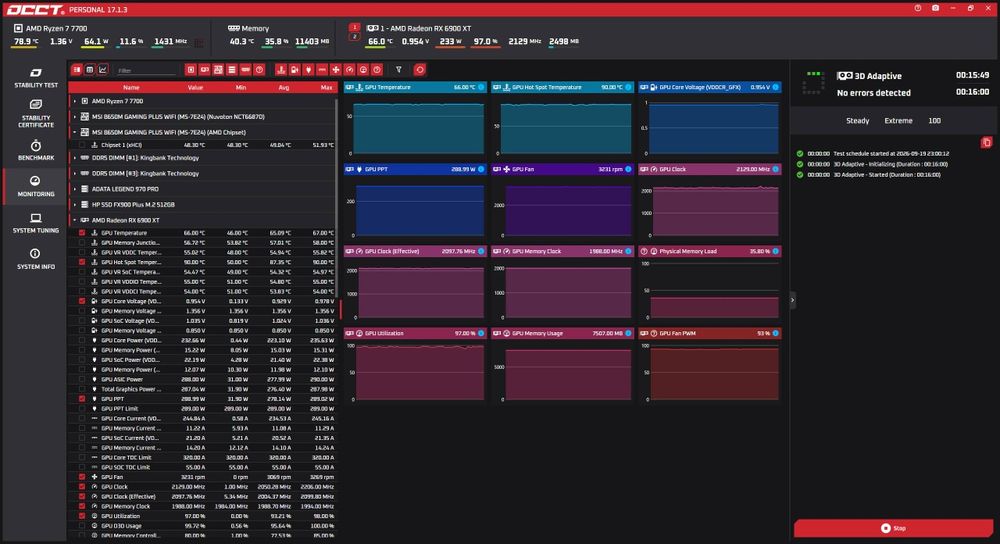Uncheck the GPU Utilization checkbox
Image resolution: width=1000 pixels, height=544 pixels.
82,516
